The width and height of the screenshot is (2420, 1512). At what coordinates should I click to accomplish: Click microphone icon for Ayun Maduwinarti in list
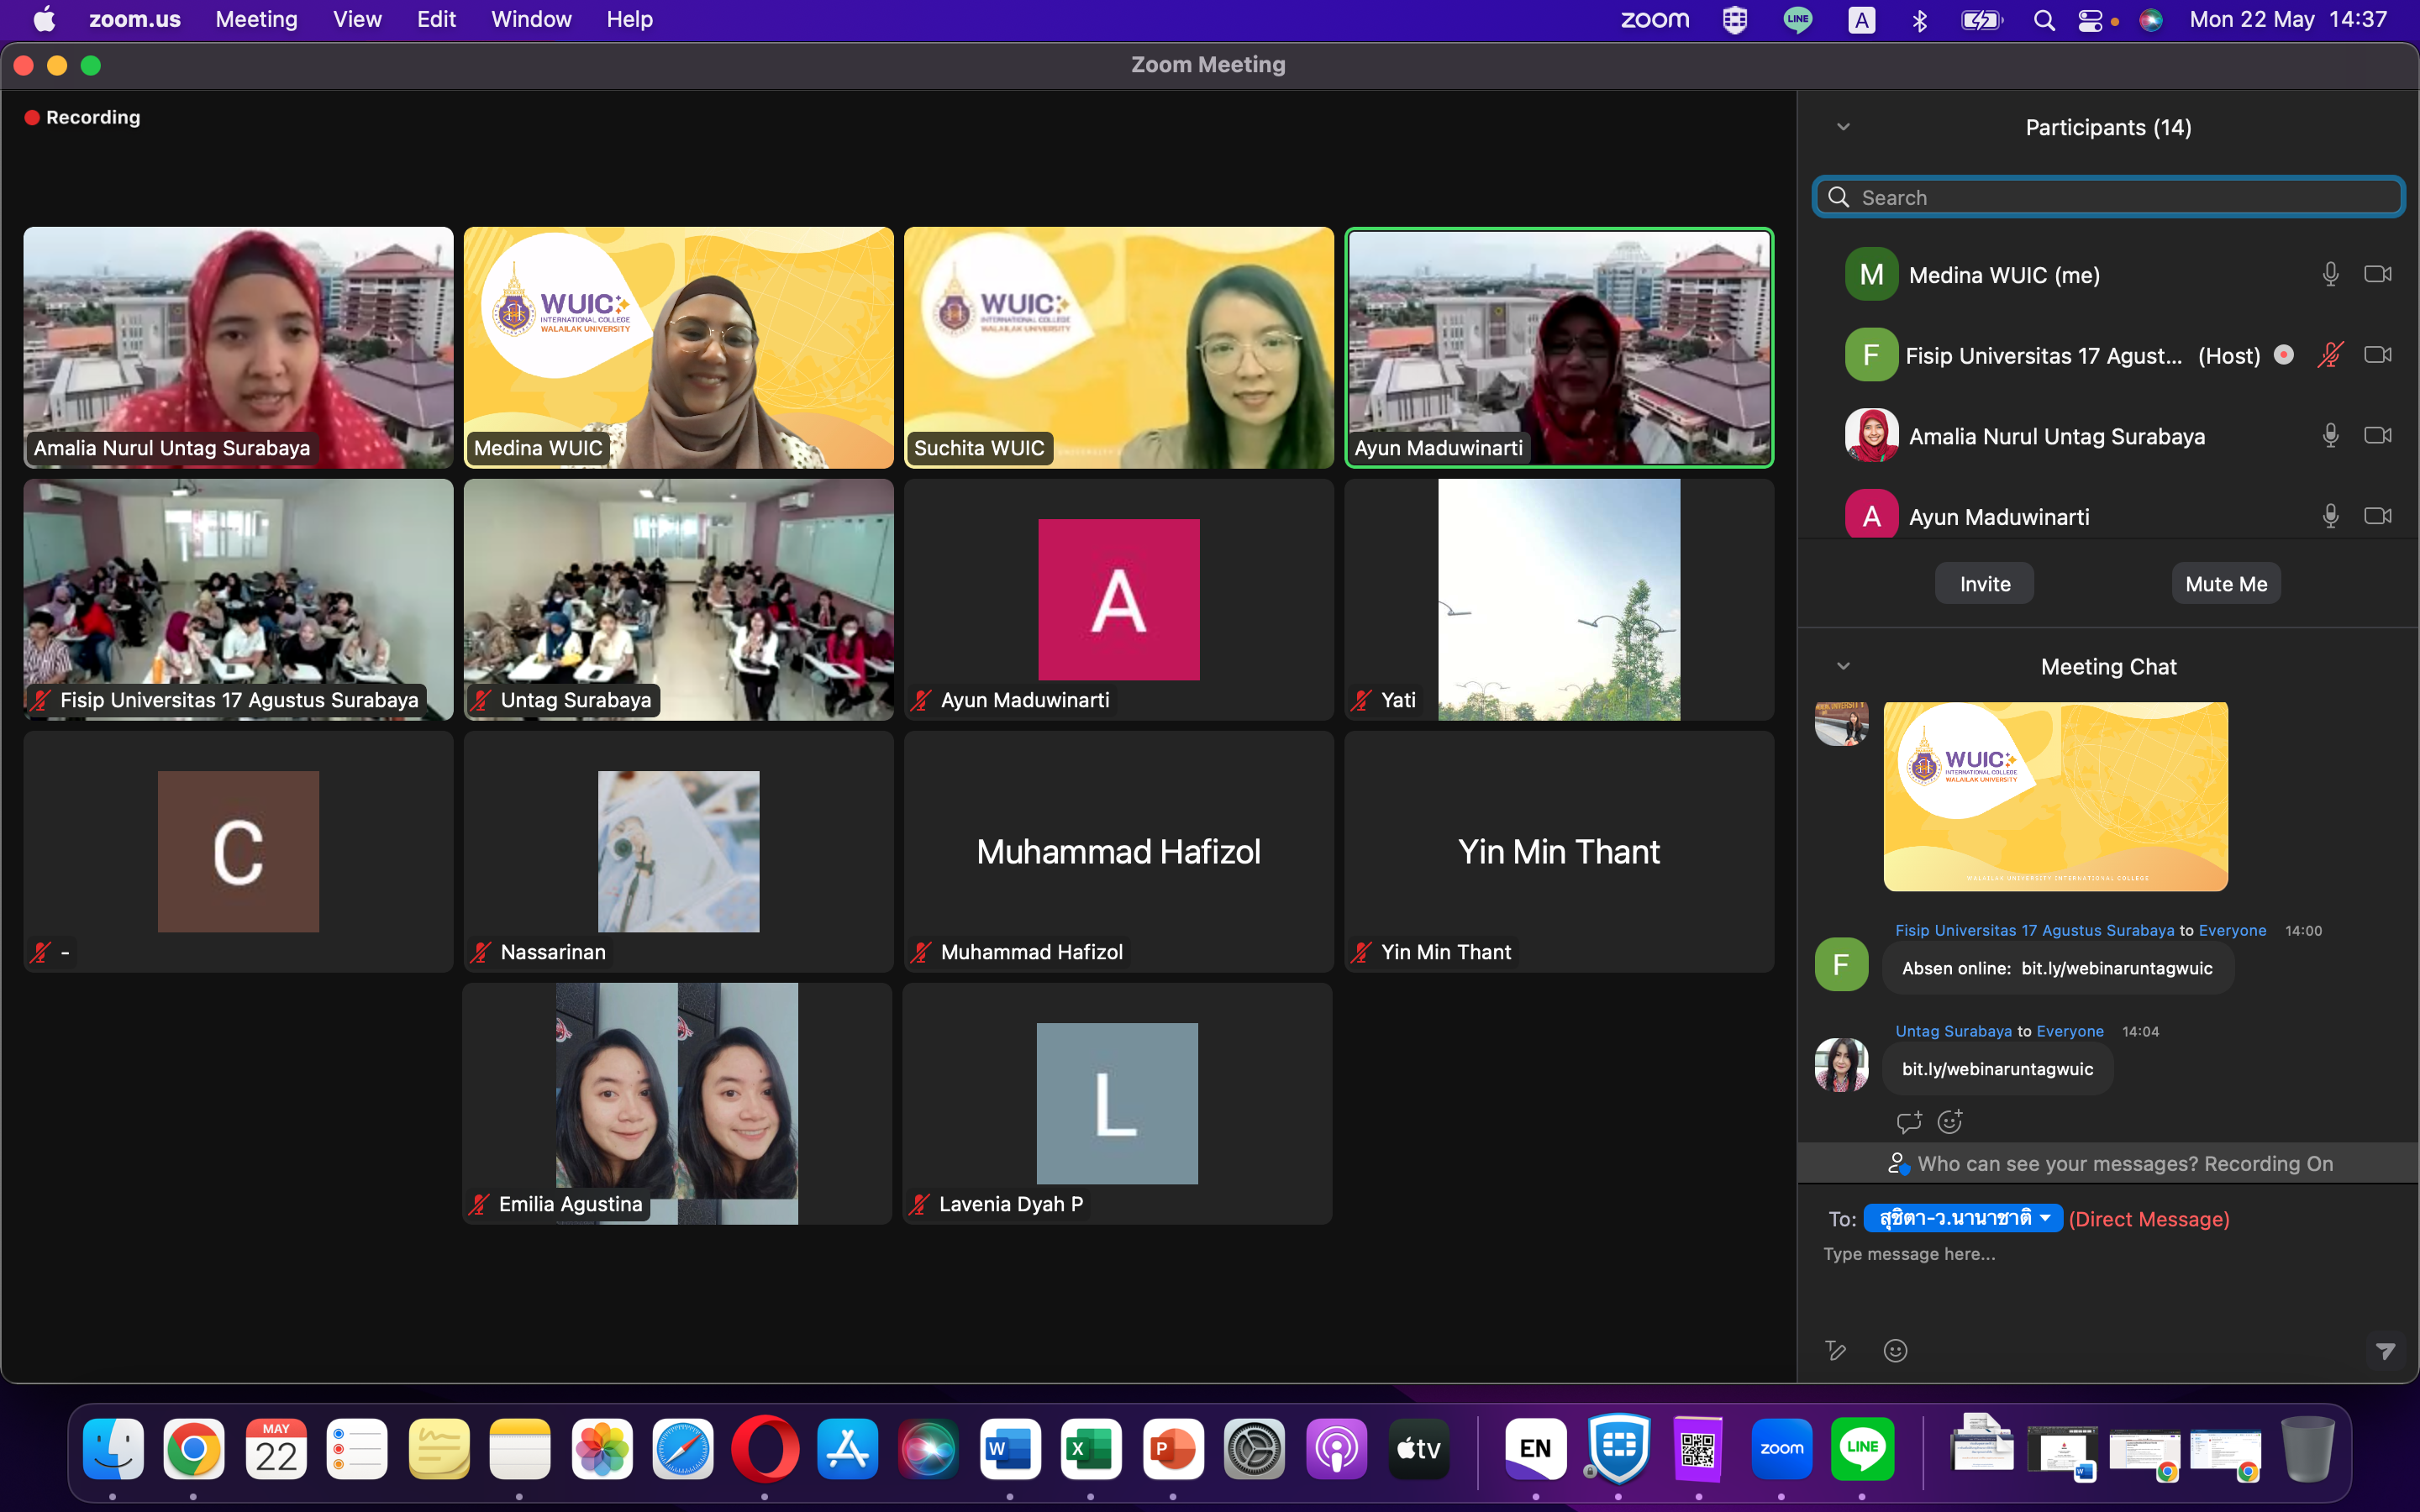(2330, 516)
